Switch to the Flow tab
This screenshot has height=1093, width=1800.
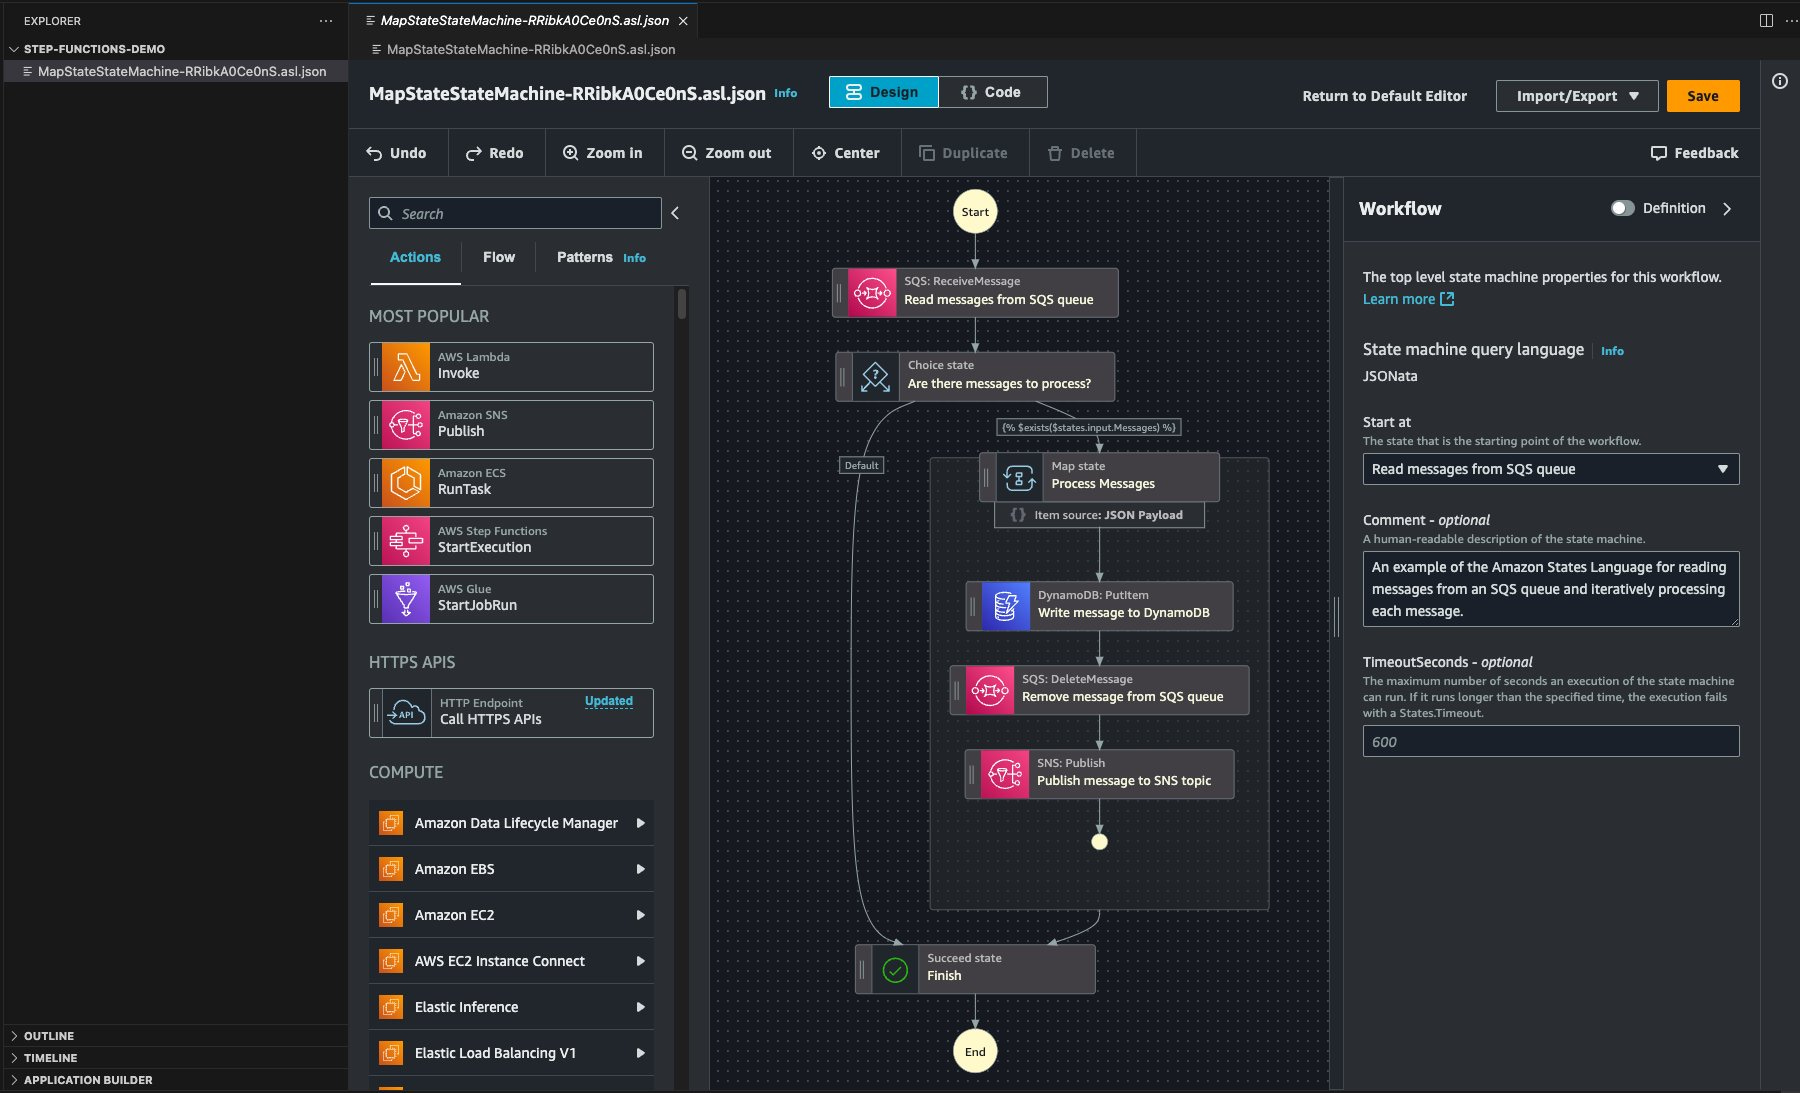click(498, 257)
